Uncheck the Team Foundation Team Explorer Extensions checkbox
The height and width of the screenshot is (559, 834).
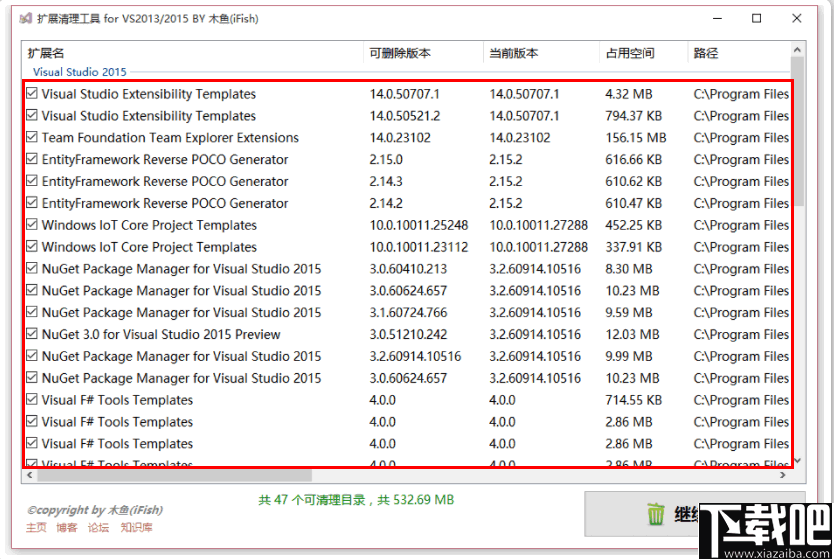pos(32,137)
